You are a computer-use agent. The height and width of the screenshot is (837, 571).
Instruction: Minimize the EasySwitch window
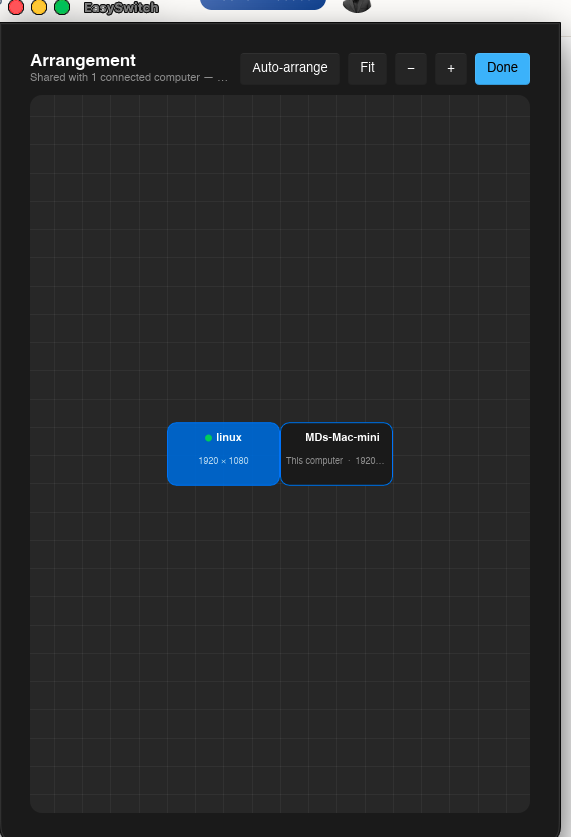point(39,7)
